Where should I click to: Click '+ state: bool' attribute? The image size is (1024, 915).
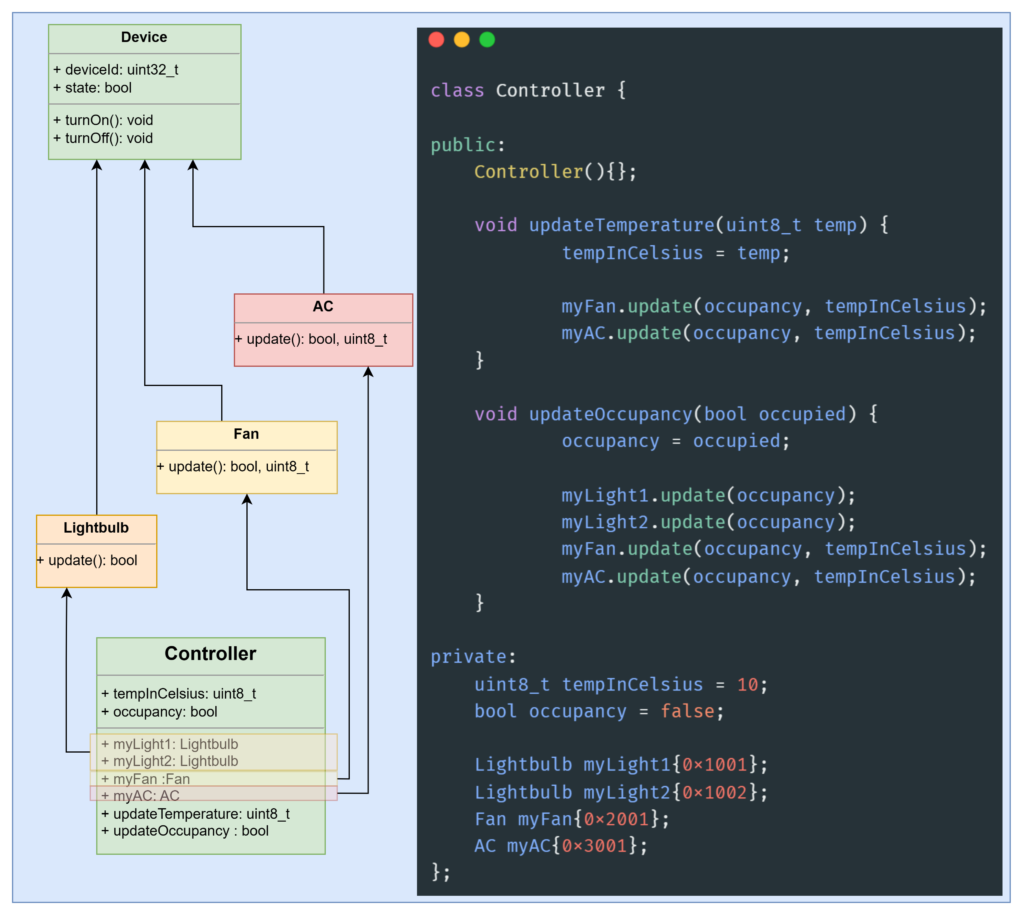click(x=93, y=88)
